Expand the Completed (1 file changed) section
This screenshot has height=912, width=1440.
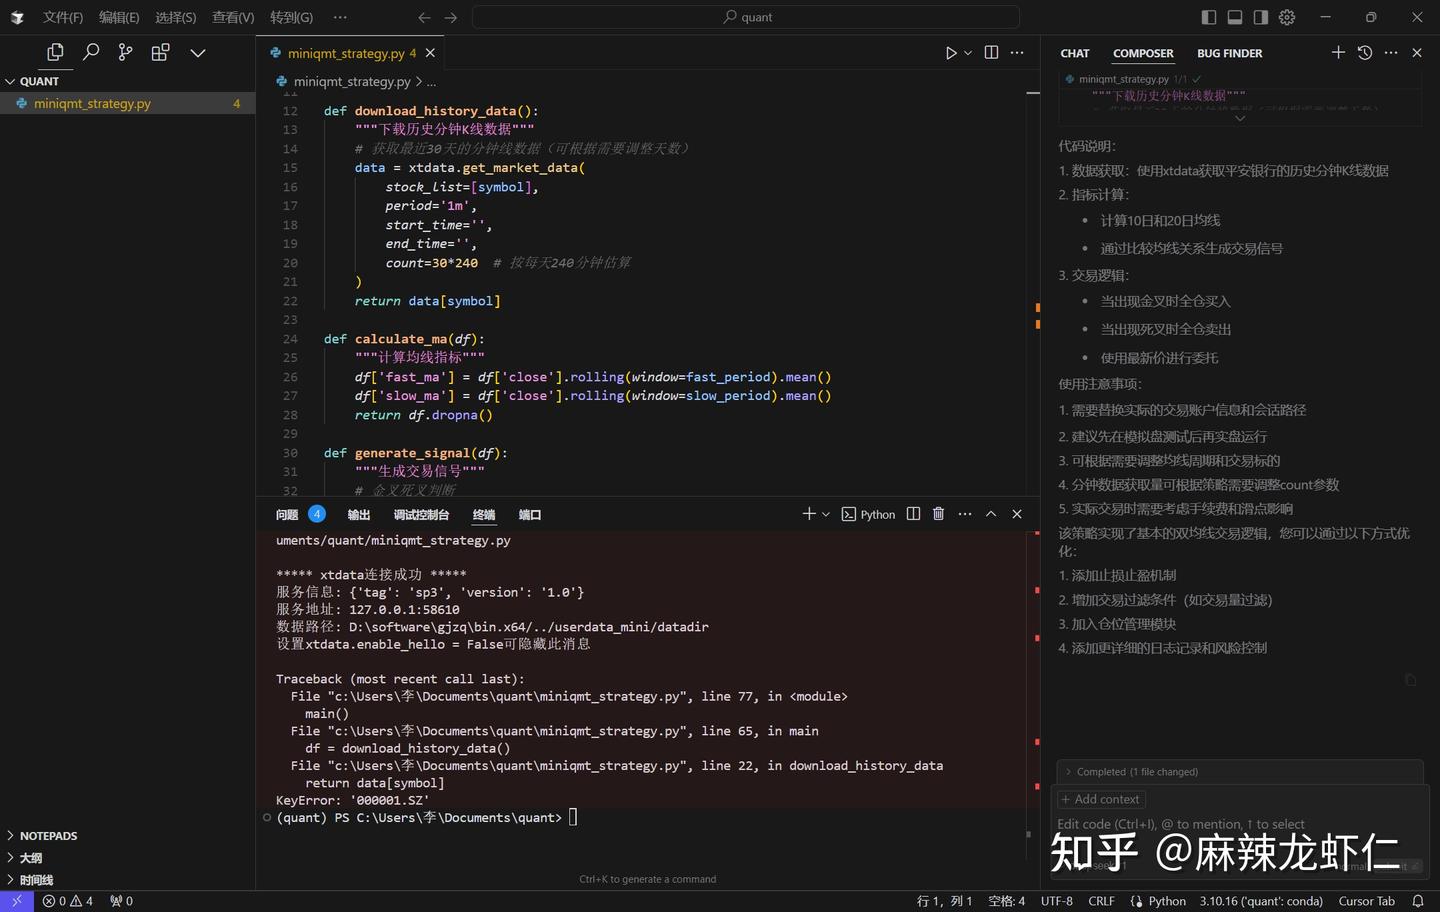click(x=1240, y=772)
